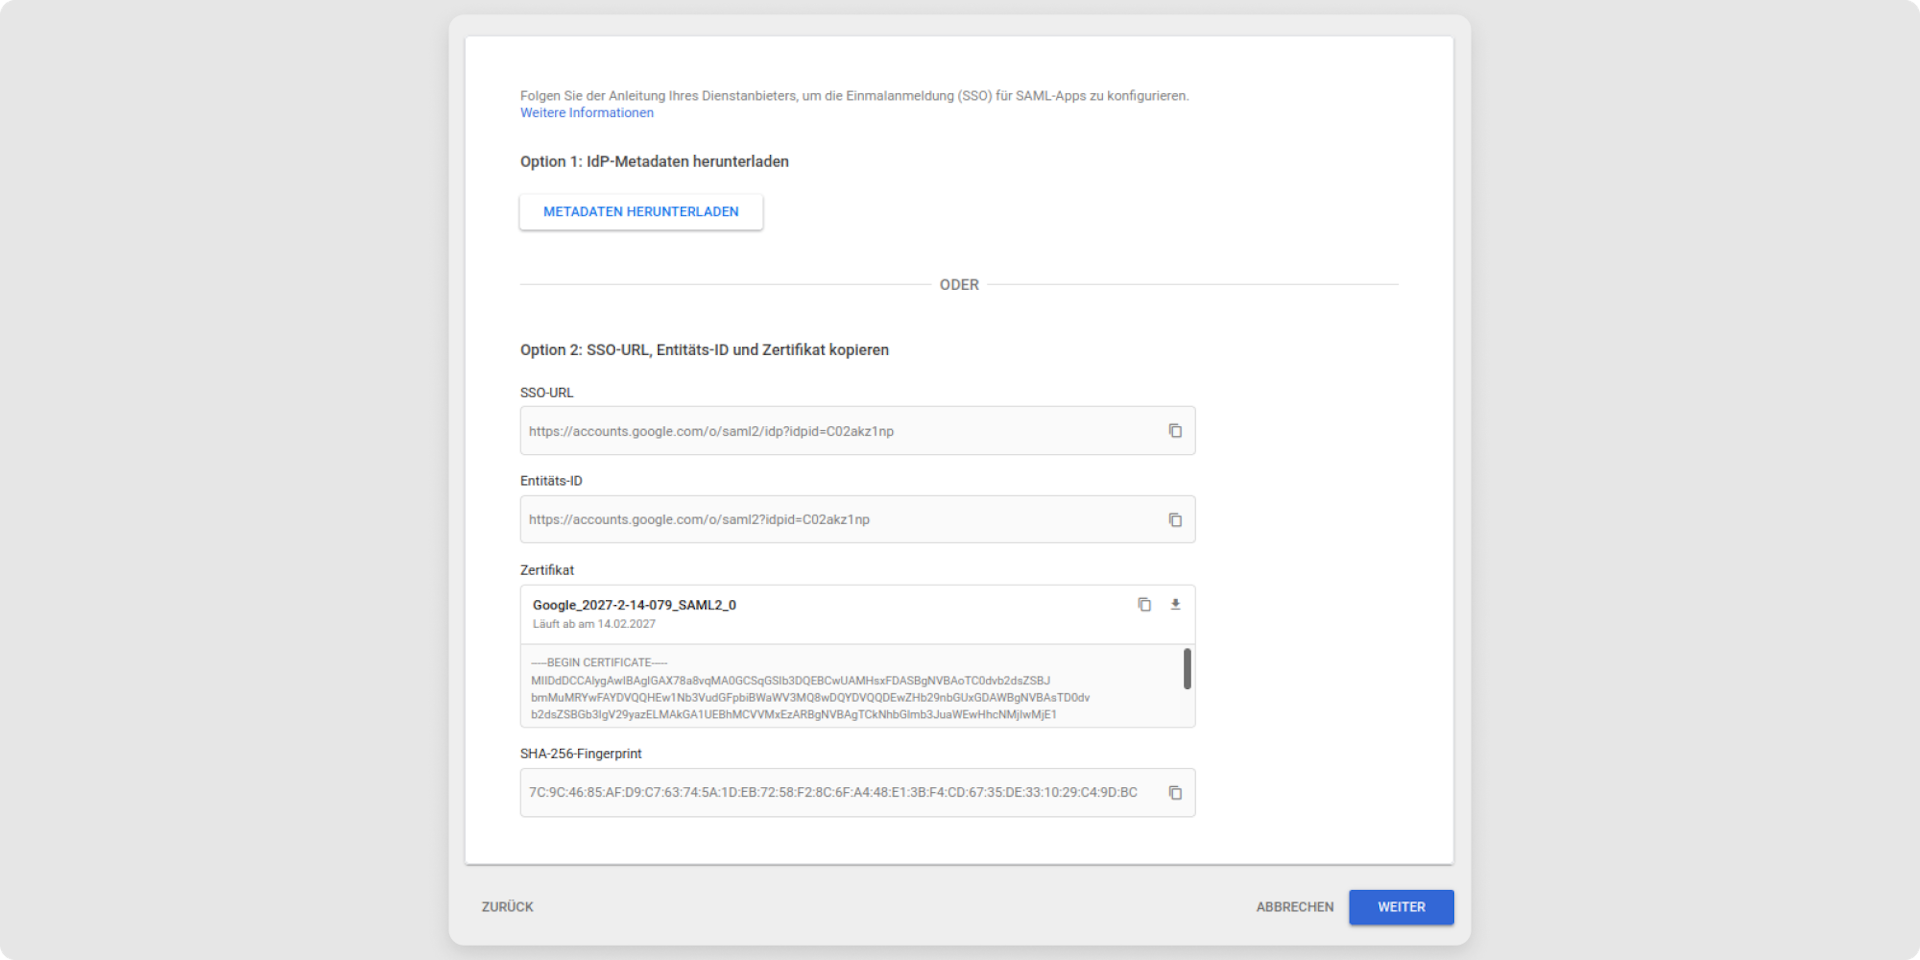Viewport: 1920px width, 960px height.
Task: Click the 'Läuft ab am 14.02.2027' text
Action: (x=594, y=624)
